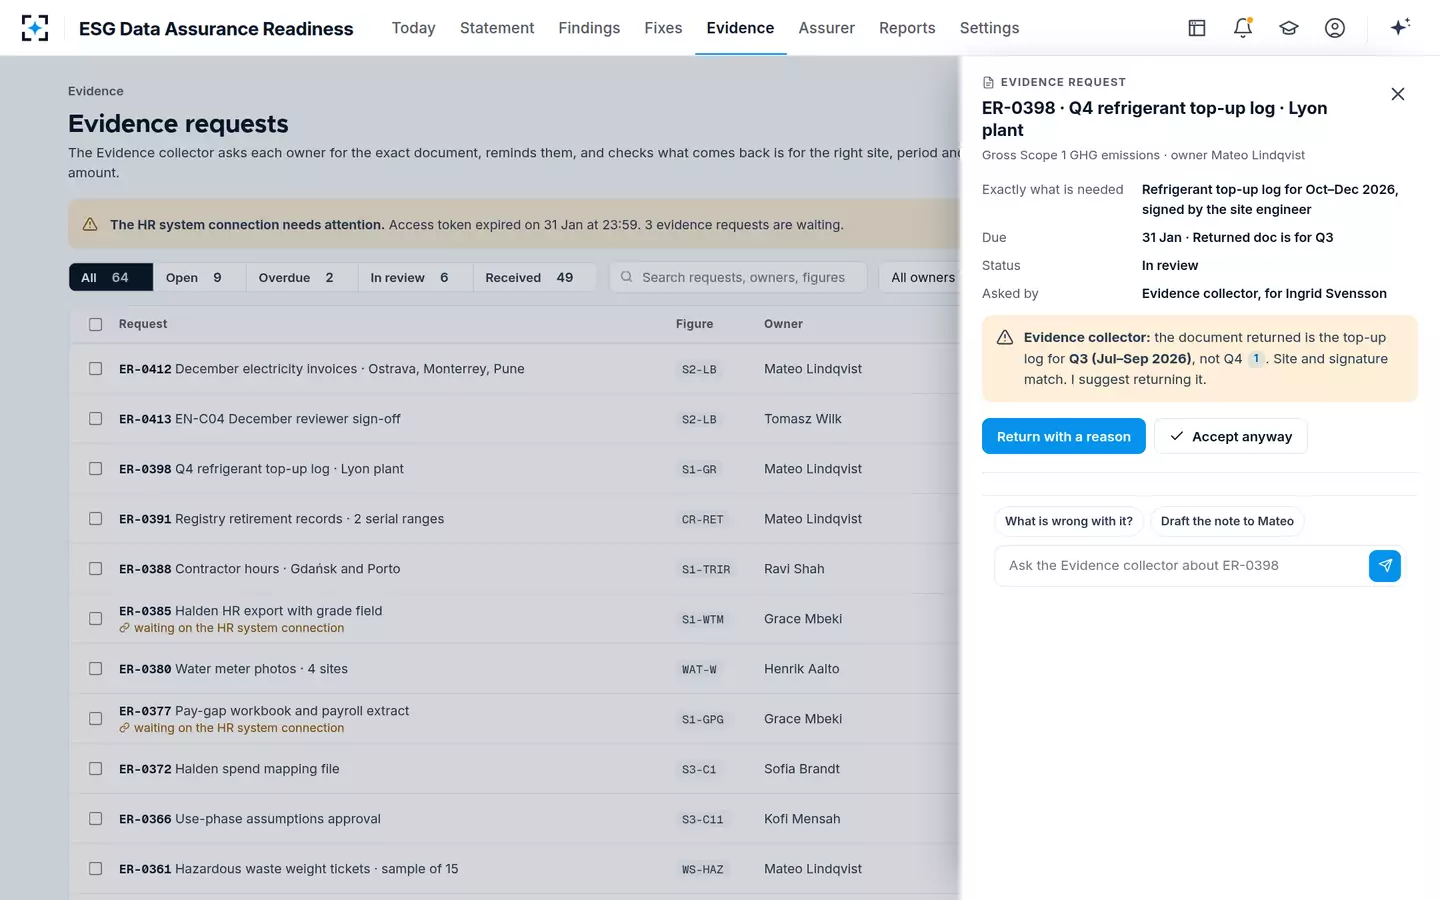This screenshot has width=1440, height=900.
Task: Click the Evidence Request document icon
Action: point(989,82)
